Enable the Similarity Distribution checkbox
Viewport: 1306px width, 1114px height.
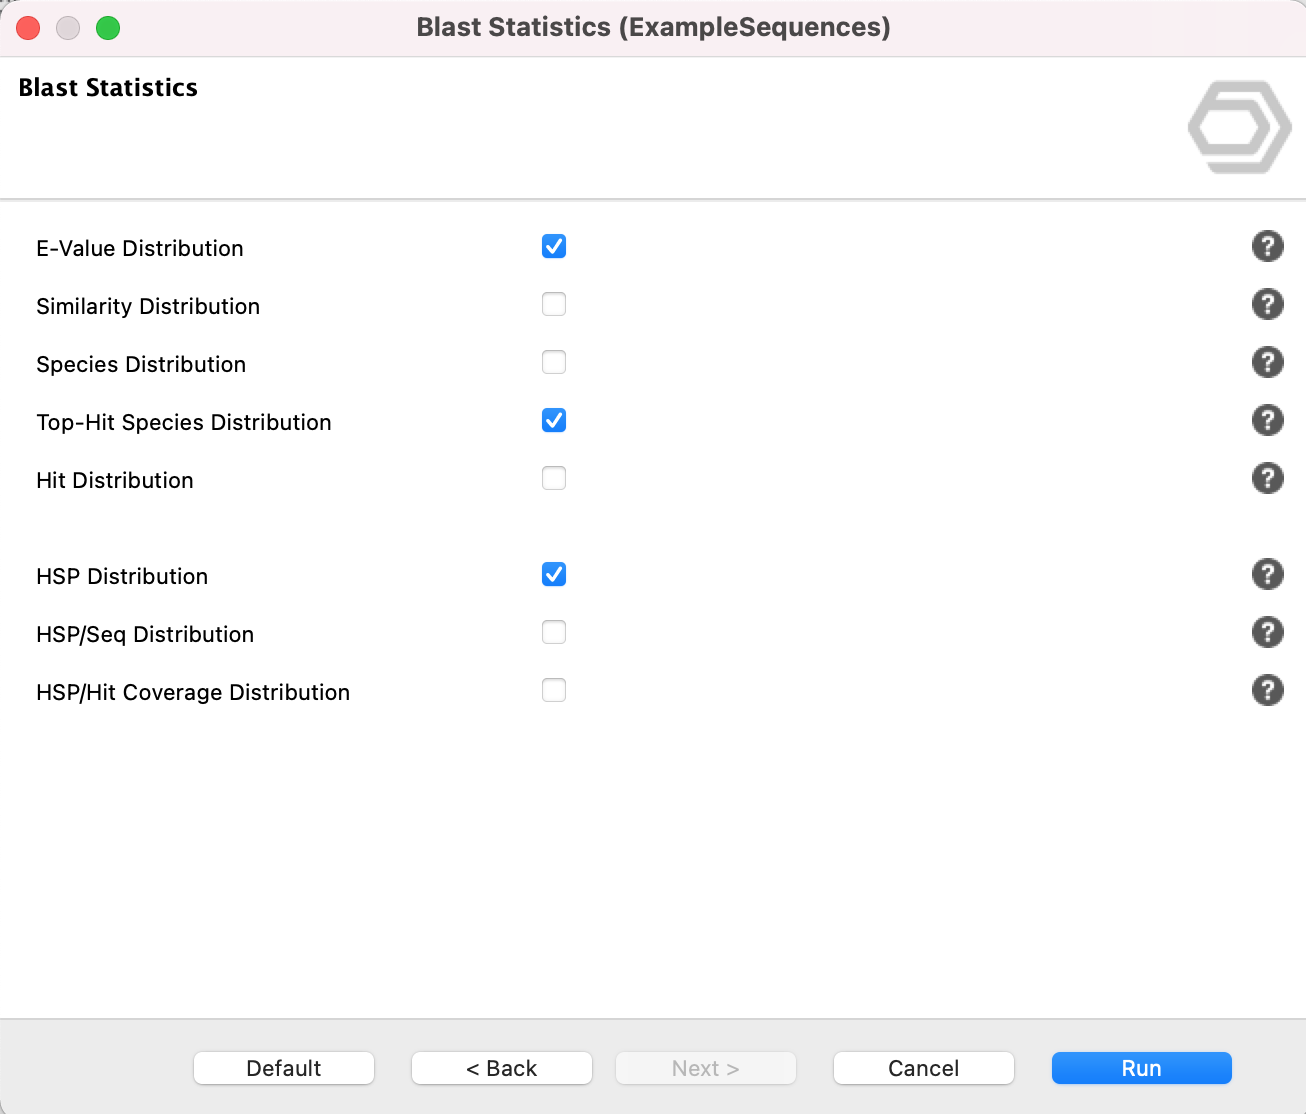[x=554, y=304]
